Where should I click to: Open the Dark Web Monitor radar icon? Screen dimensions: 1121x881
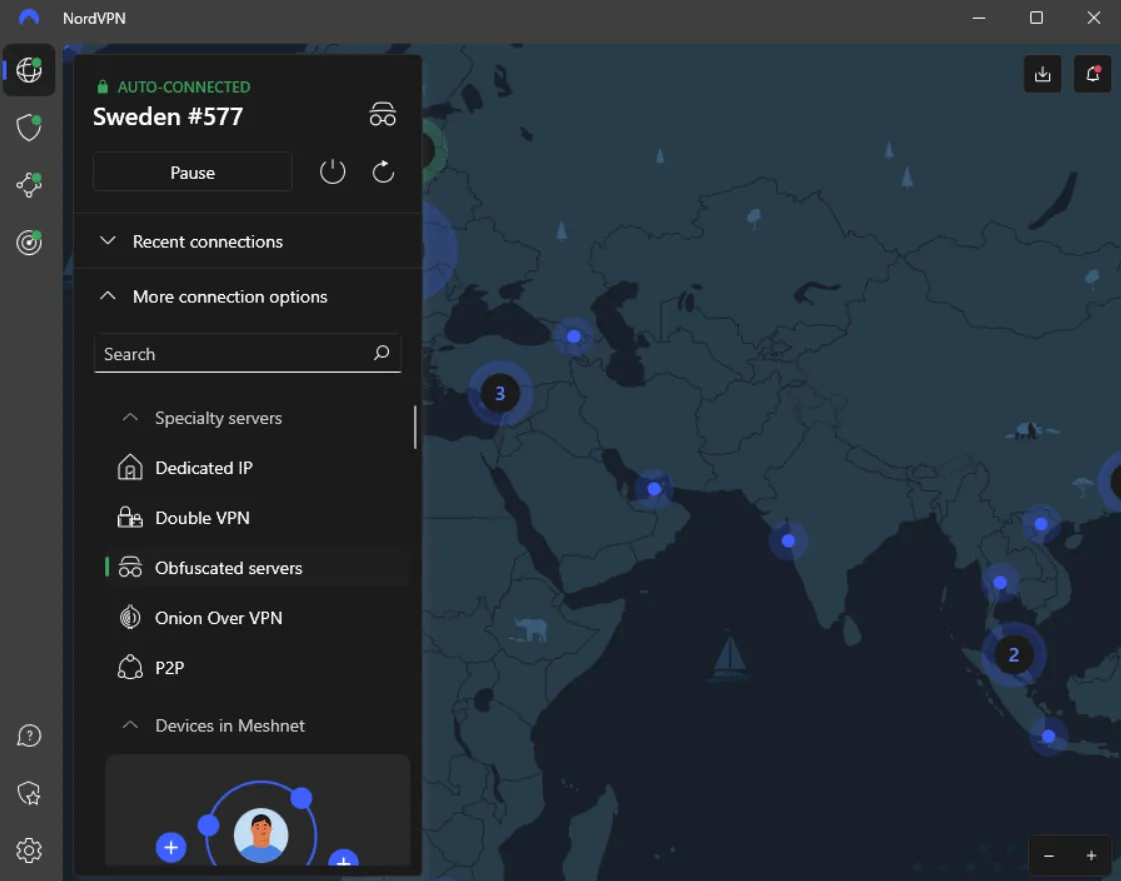pyautogui.click(x=29, y=242)
